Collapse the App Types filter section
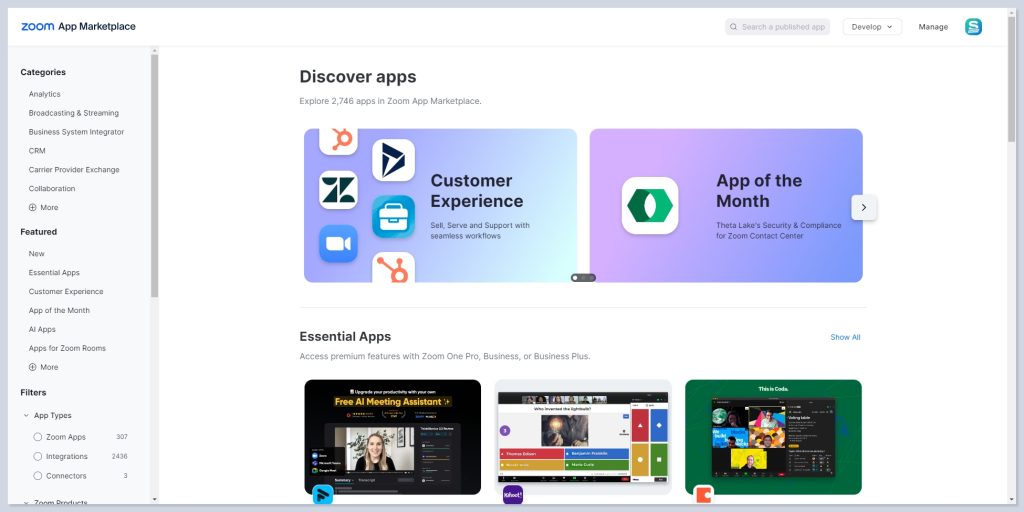This screenshot has width=1024, height=512. coord(26,415)
